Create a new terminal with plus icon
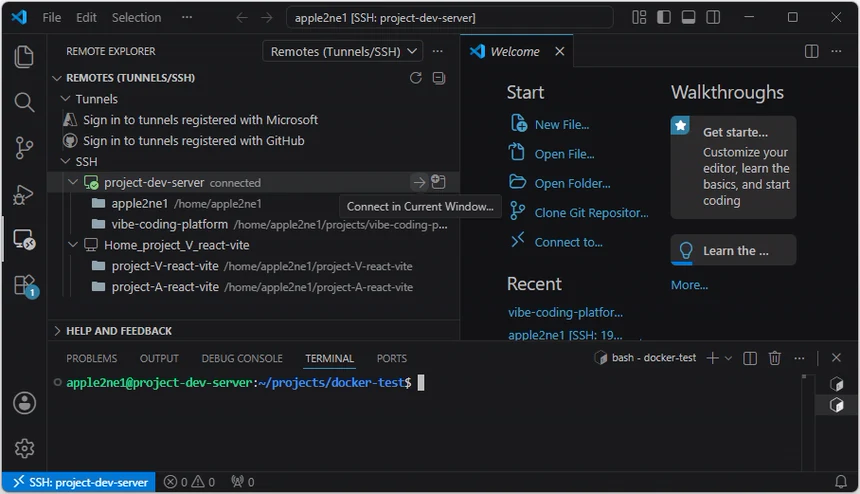 point(712,358)
